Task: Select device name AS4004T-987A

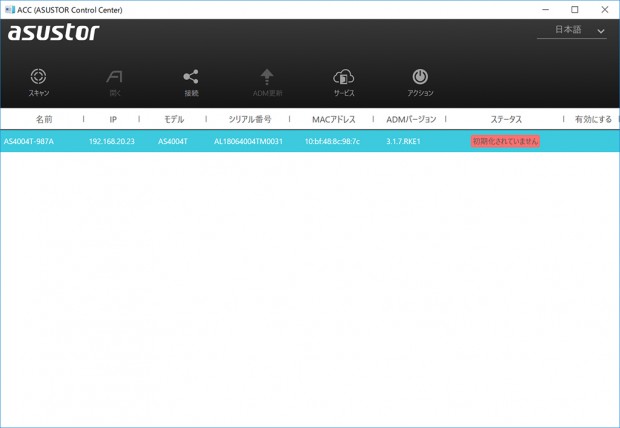Action: [29, 141]
